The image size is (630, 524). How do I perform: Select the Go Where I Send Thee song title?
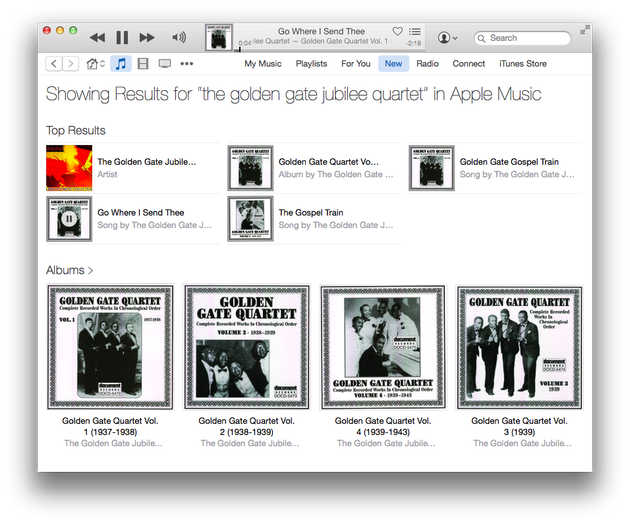click(141, 212)
